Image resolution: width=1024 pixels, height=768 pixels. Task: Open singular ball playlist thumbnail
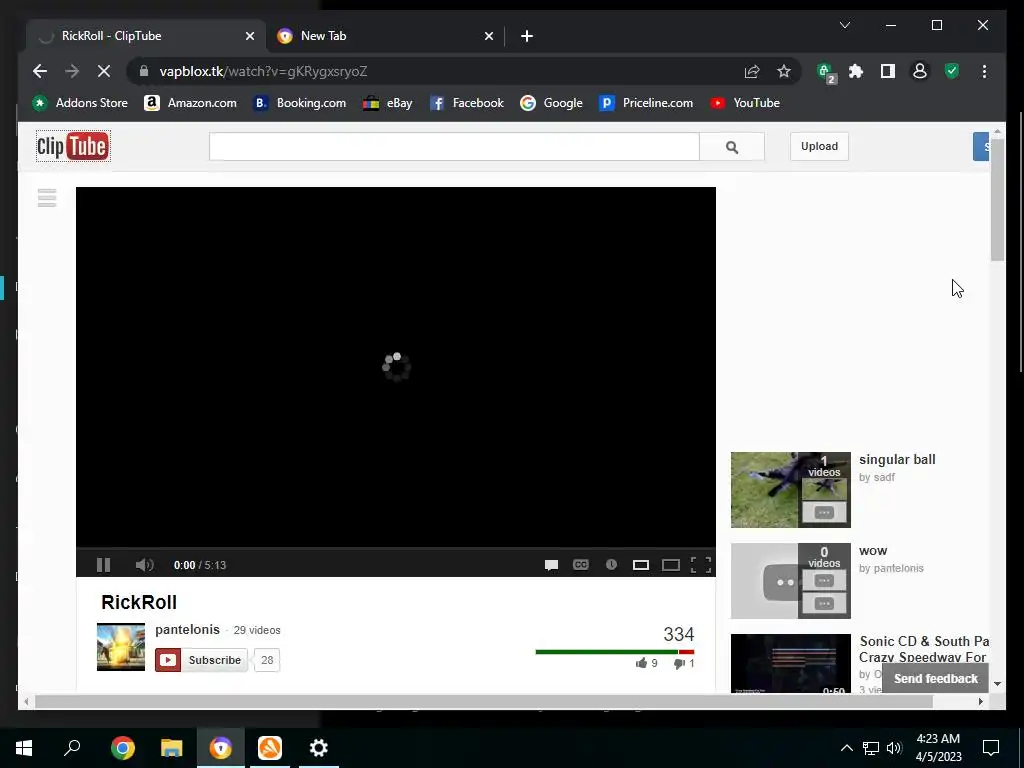point(791,490)
